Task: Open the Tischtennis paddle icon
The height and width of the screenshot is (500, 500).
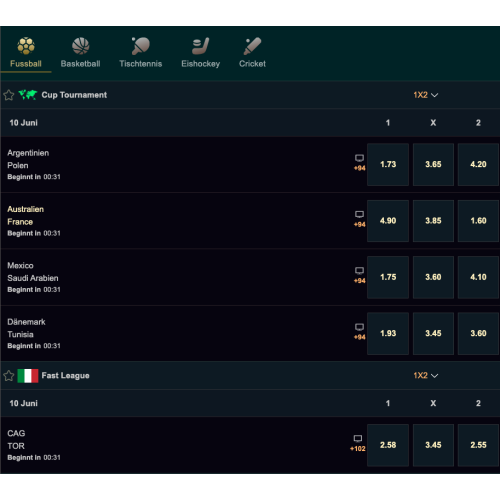Action: point(141,46)
